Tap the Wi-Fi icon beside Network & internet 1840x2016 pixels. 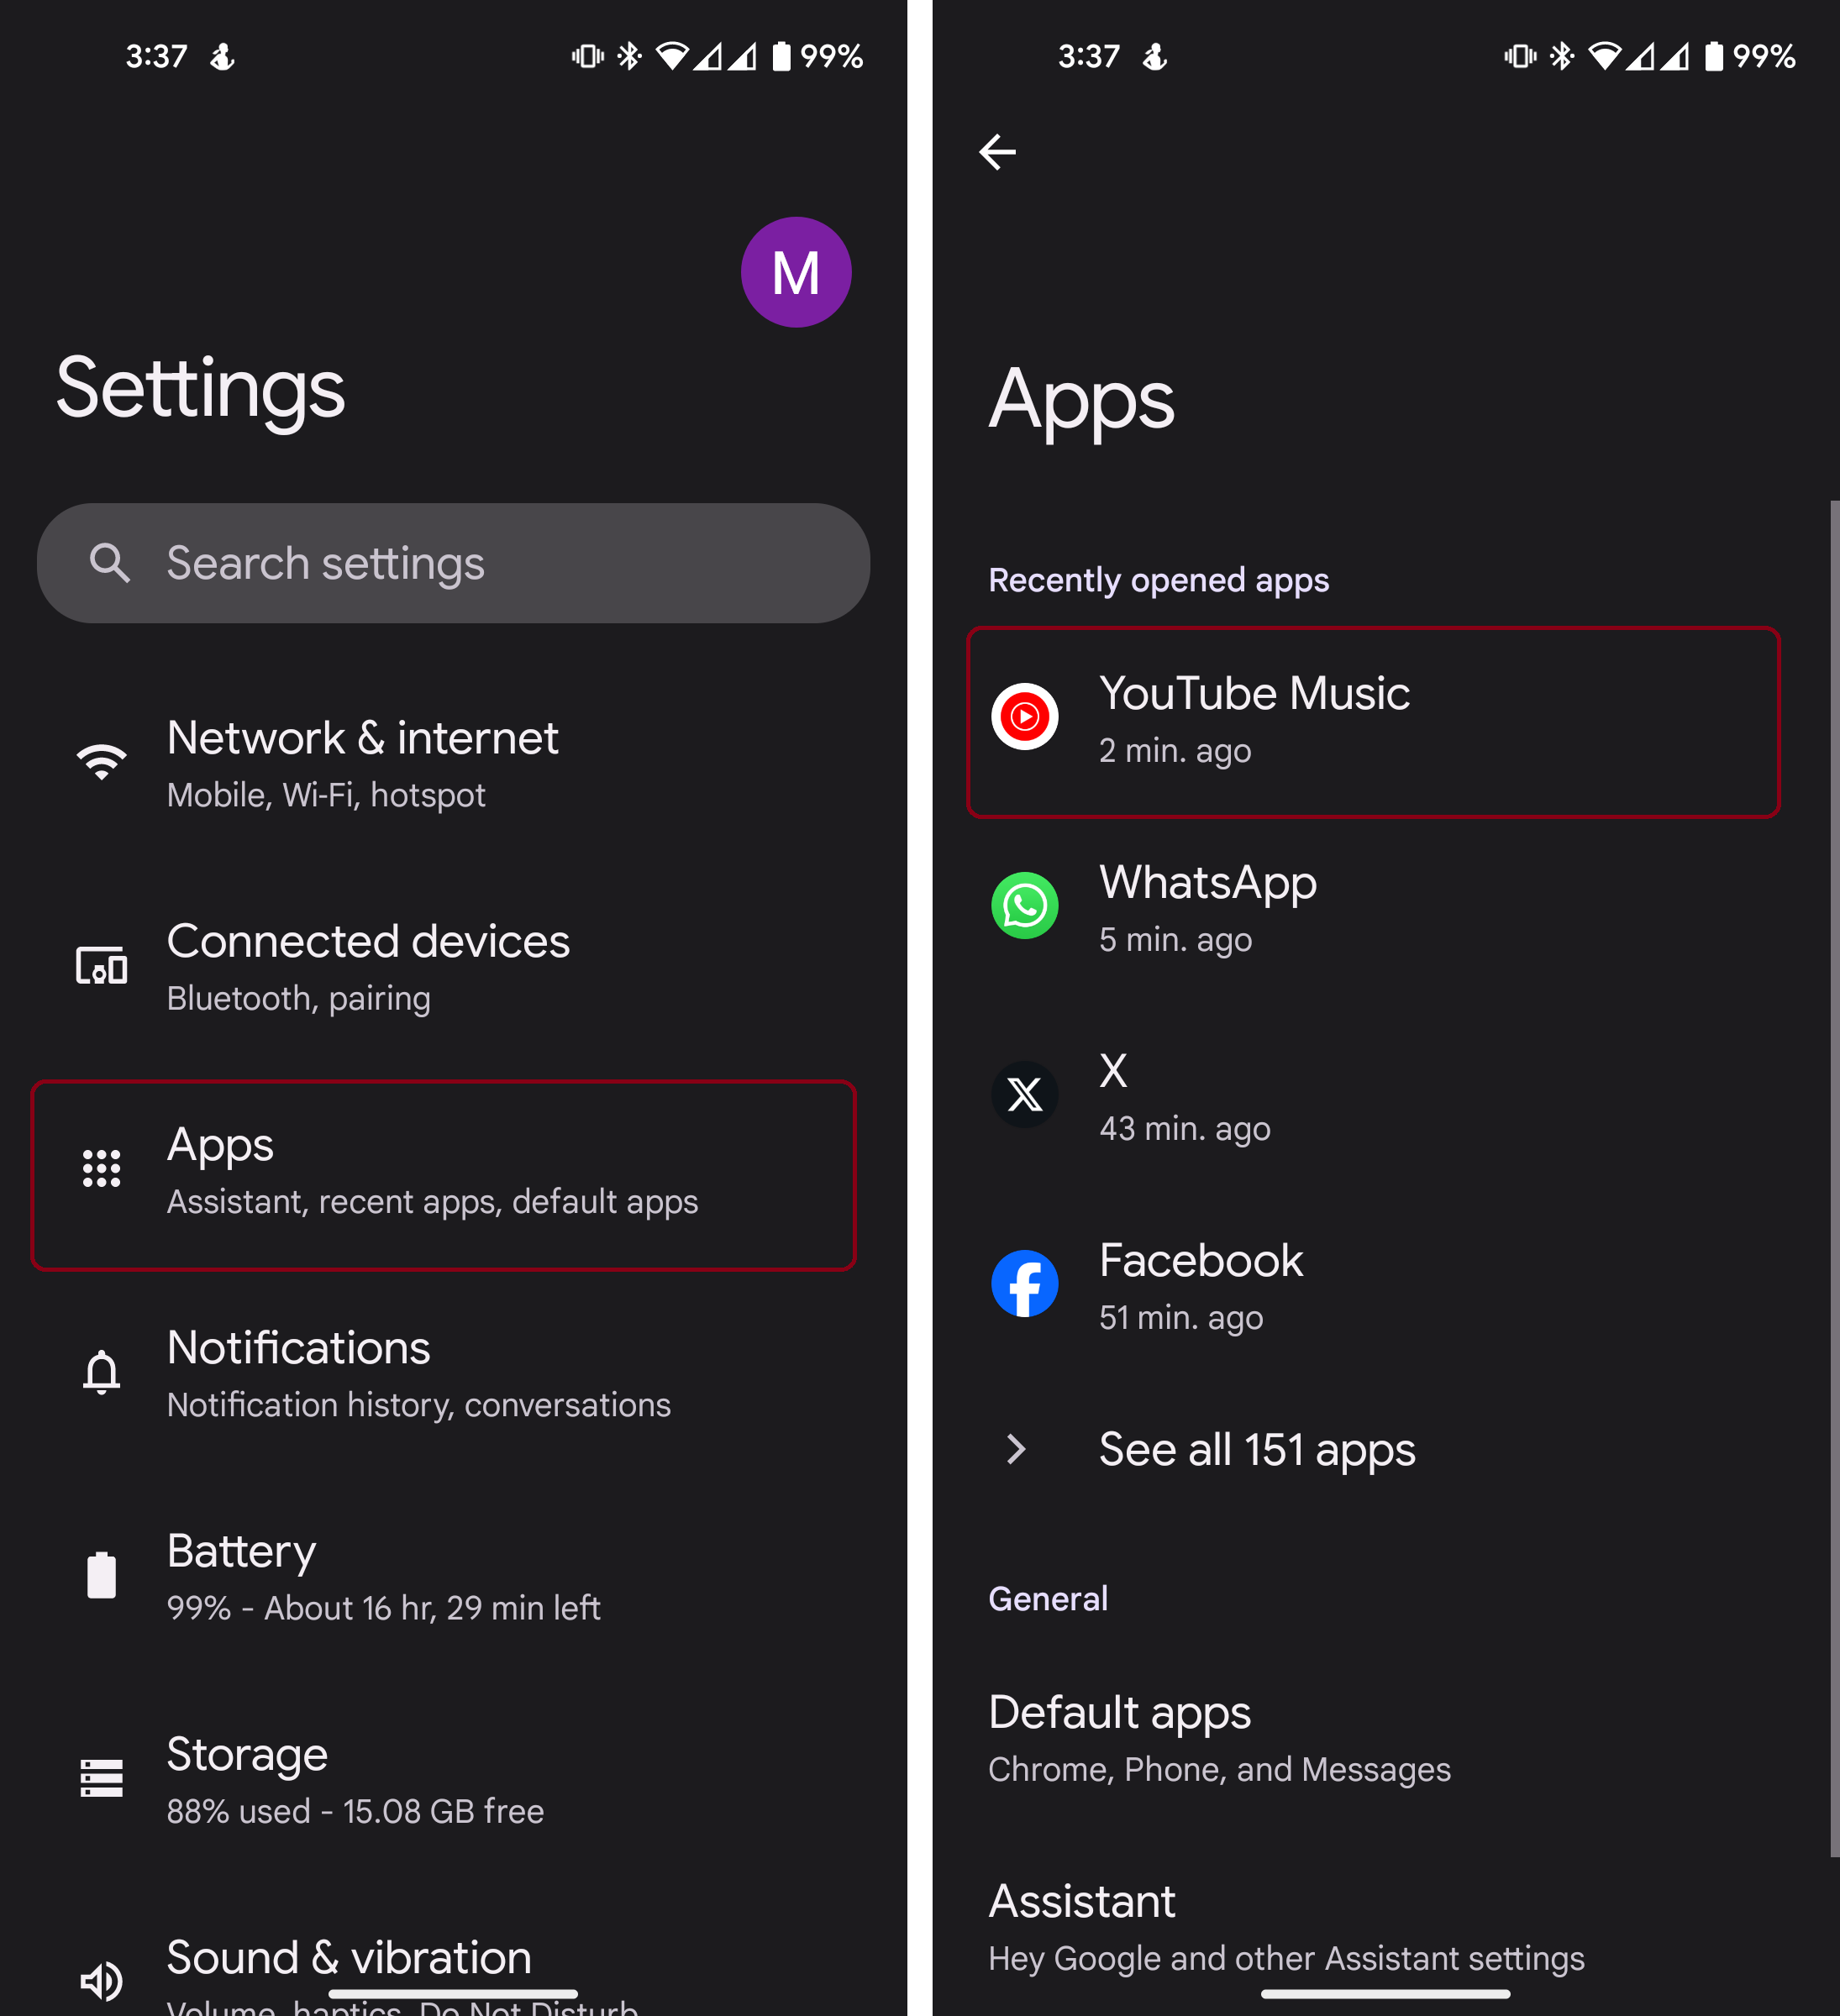(x=102, y=763)
